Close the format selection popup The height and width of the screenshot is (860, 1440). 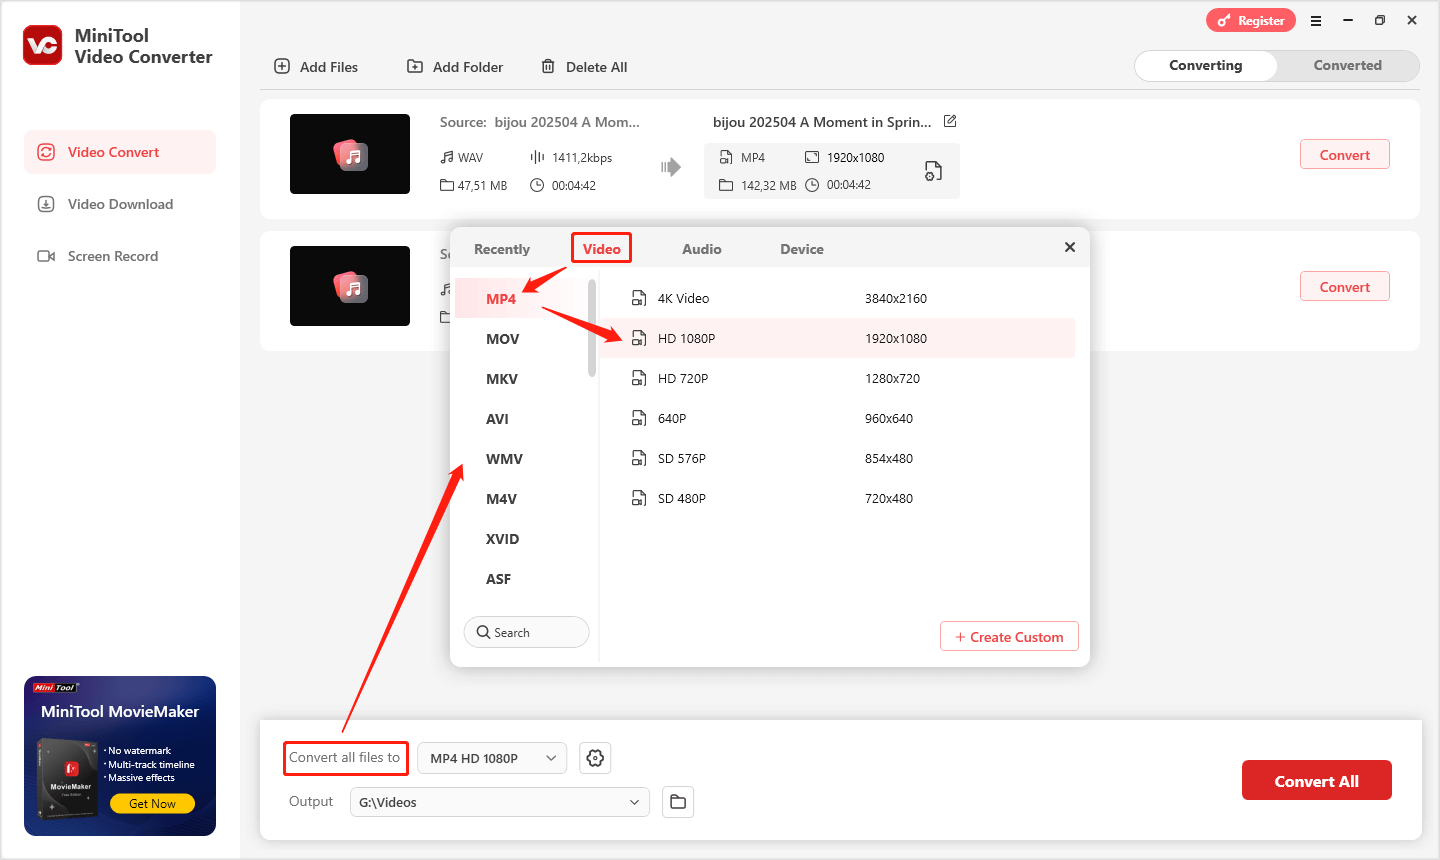click(1070, 247)
